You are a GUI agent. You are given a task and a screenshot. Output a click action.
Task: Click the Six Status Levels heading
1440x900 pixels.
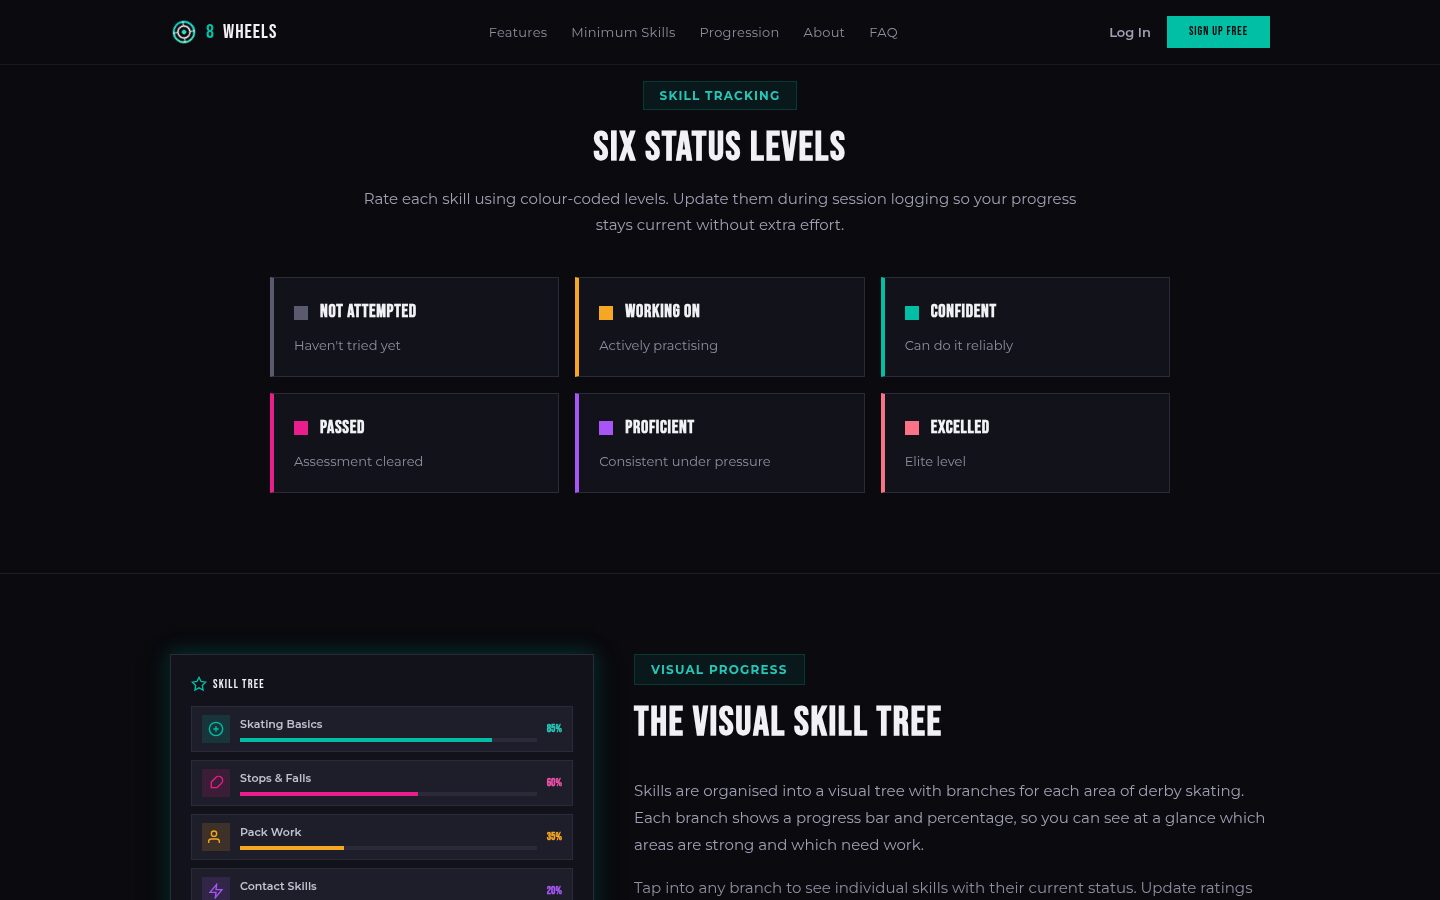(719, 147)
